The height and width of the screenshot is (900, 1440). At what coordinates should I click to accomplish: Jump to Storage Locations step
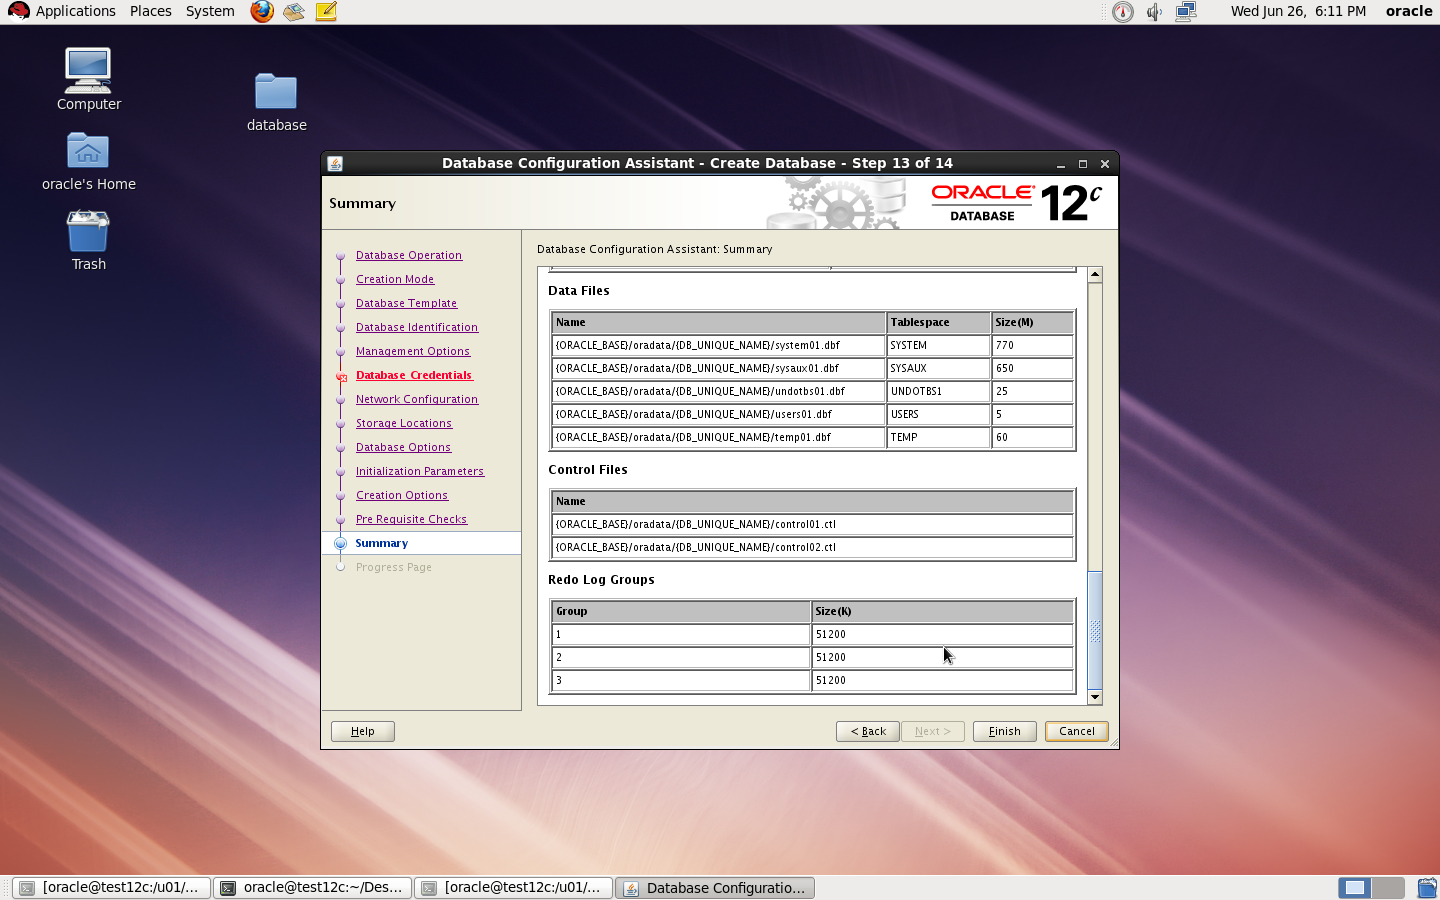pos(403,423)
